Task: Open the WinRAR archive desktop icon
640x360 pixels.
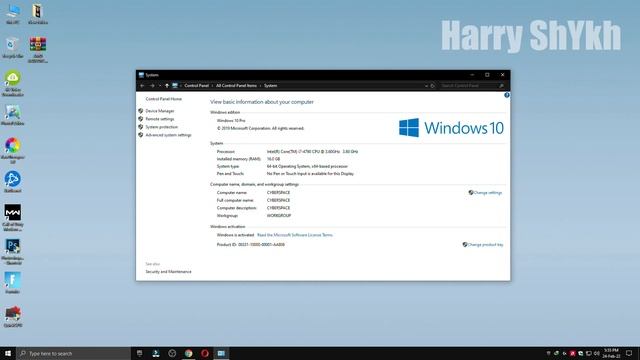Action: point(38,49)
